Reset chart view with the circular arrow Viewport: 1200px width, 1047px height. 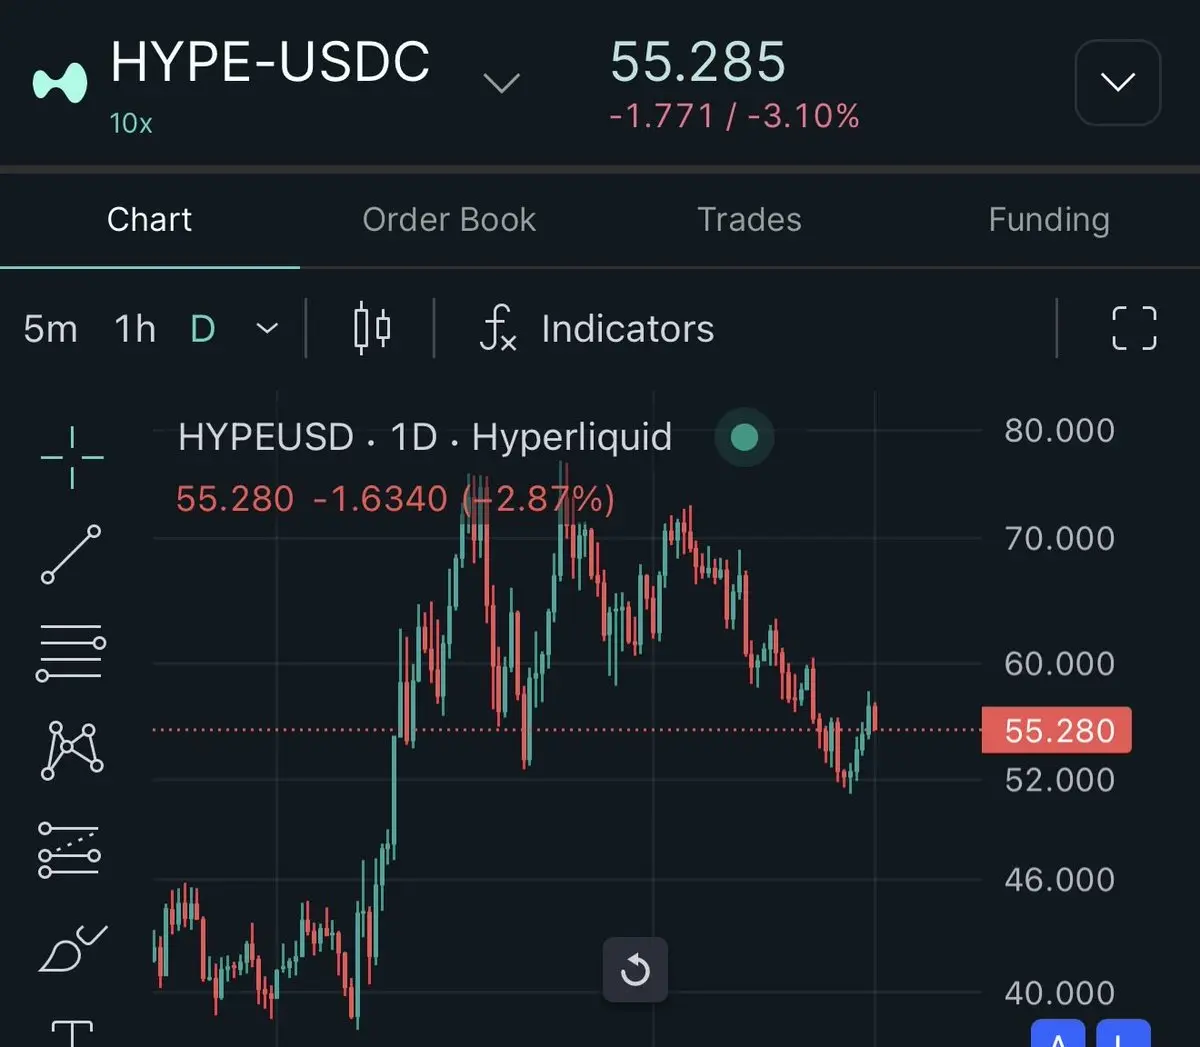tap(635, 970)
